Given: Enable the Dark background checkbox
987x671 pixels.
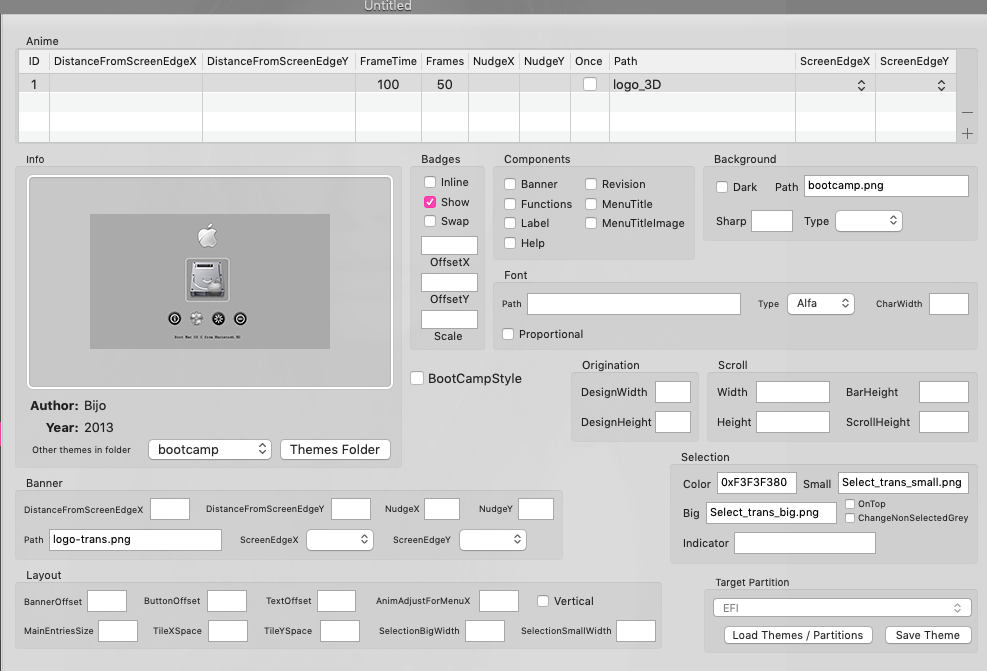Looking at the screenshot, I should coord(722,187).
